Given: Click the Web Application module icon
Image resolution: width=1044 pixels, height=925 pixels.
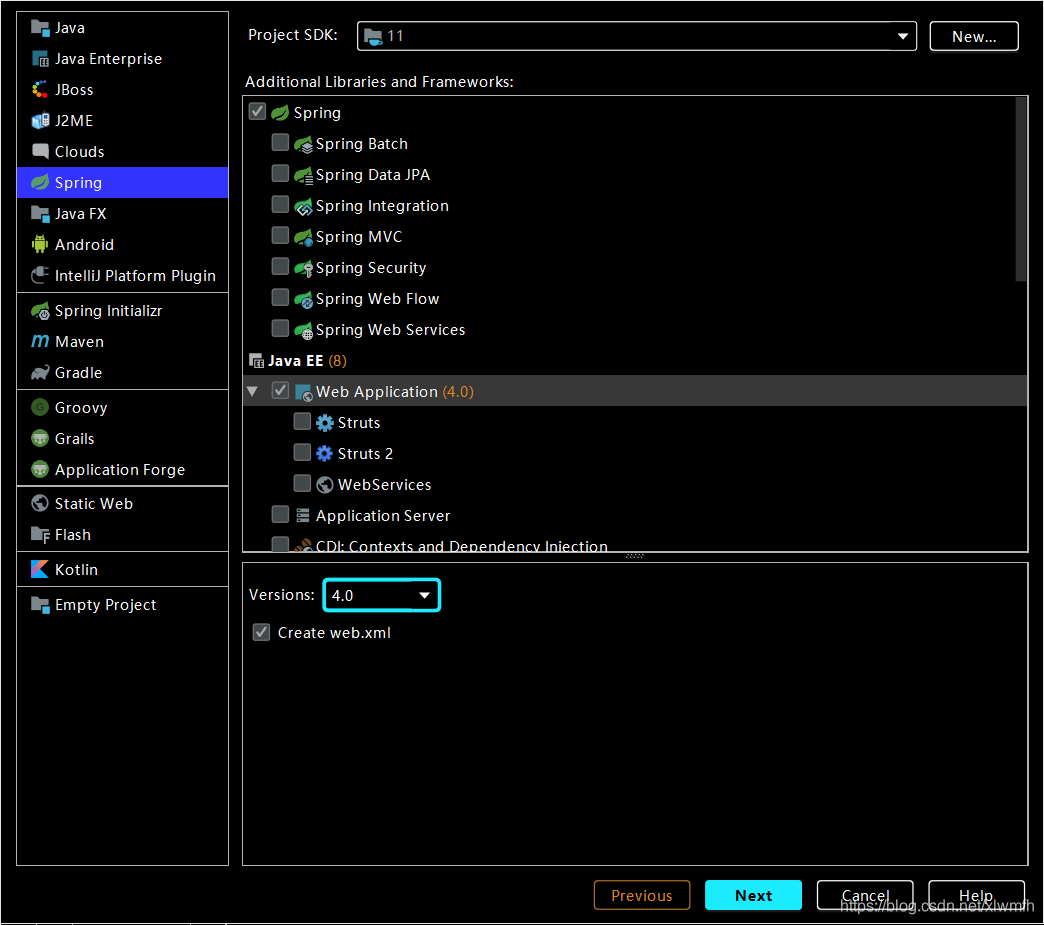Looking at the screenshot, I should pos(303,392).
